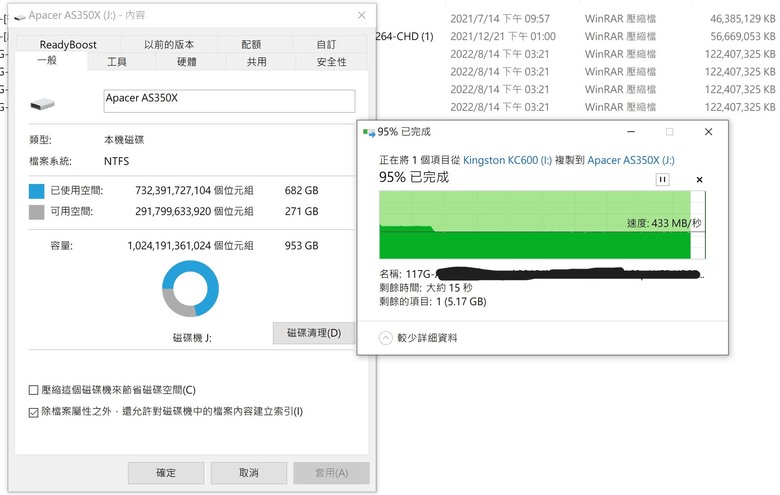Click the 46,385,129 KB size cell
Screen dimensions: 780x495
(x=742, y=19)
